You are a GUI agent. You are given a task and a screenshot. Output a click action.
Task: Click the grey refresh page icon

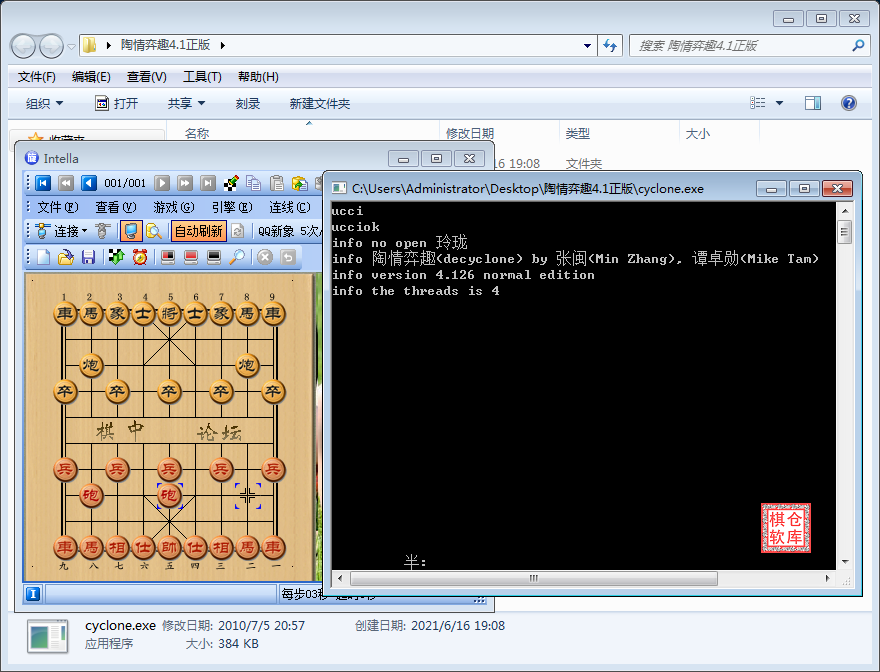click(x=237, y=231)
